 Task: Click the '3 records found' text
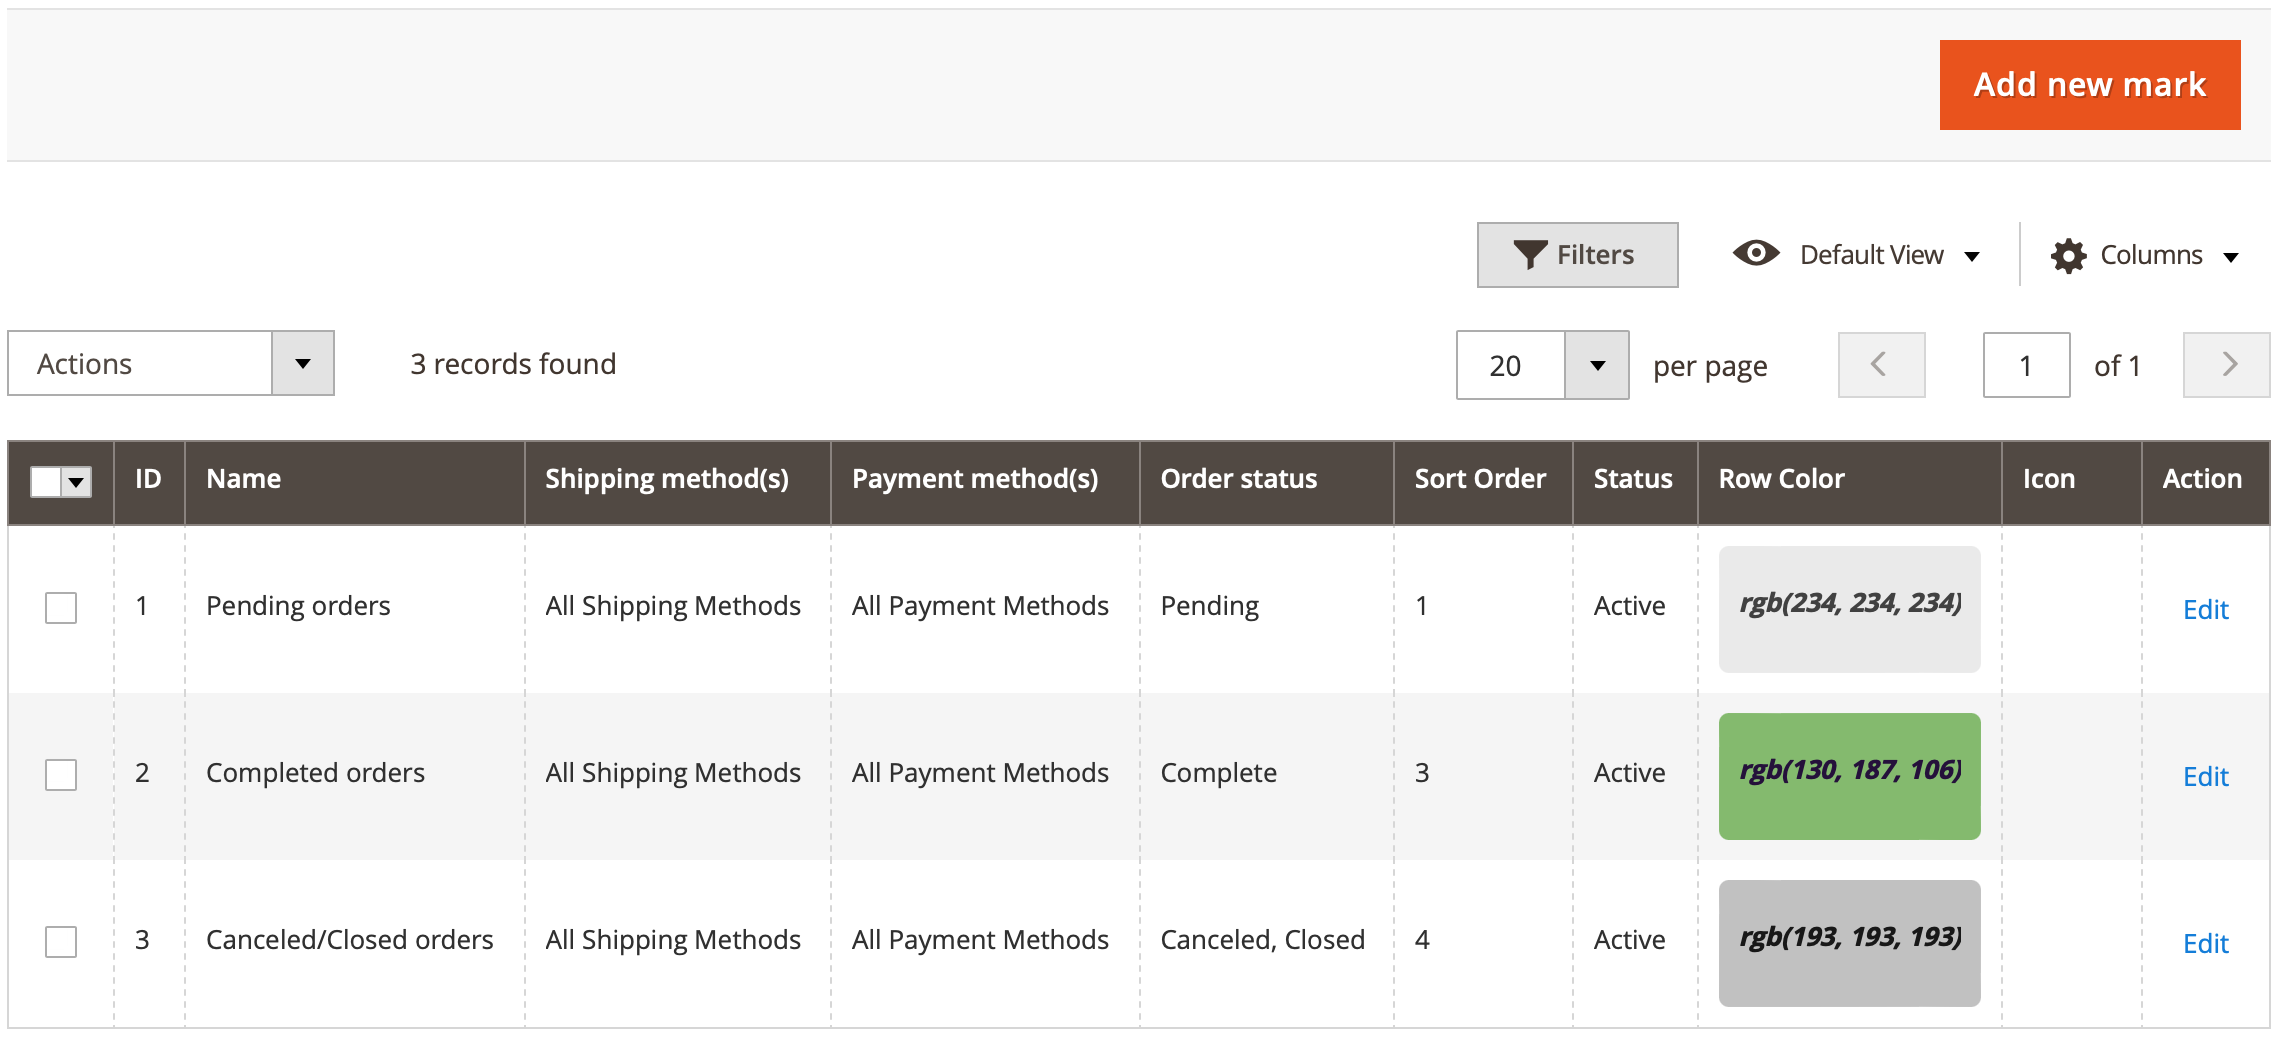513,364
